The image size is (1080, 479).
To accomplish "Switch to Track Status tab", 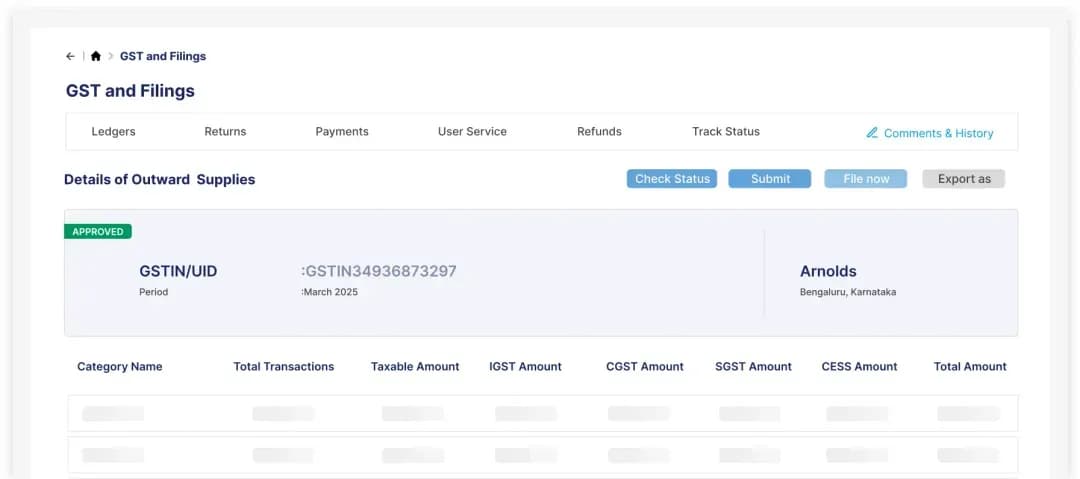I will pyautogui.click(x=726, y=132).
